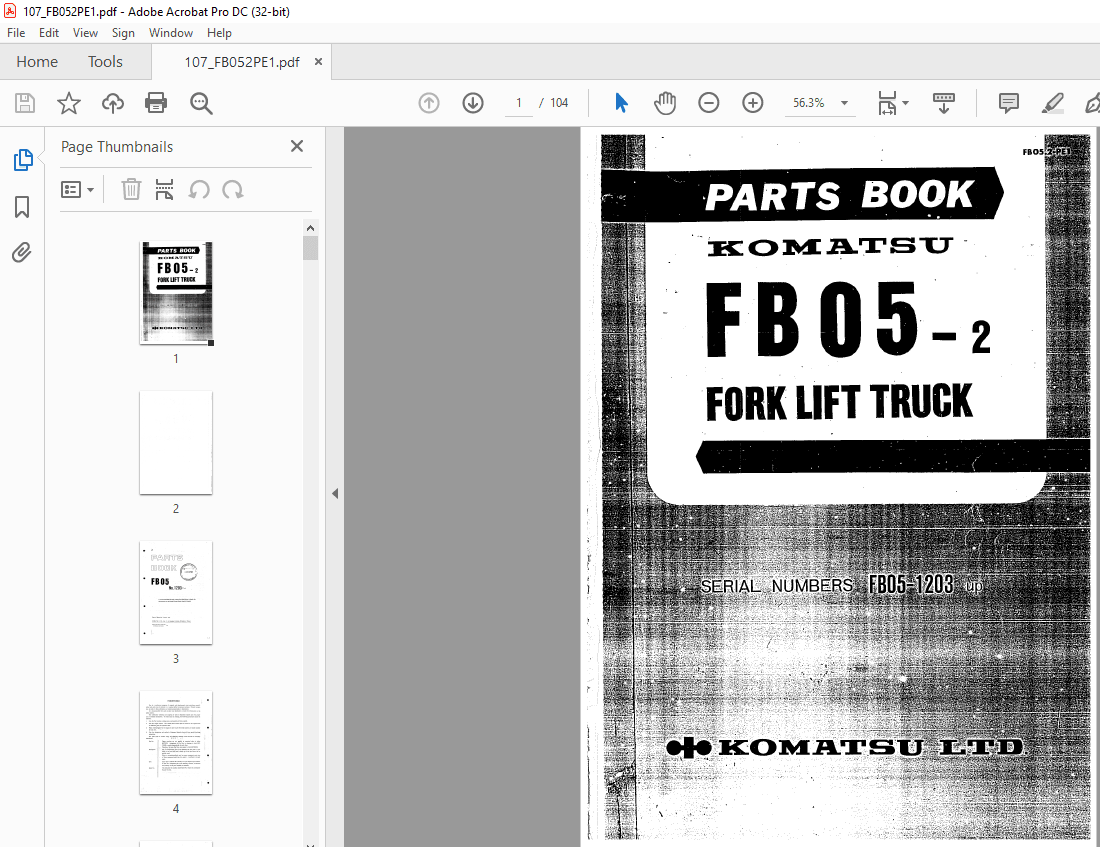Go to next page with down arrow
This screenshot has height=847, width=1100.
tap(472, 103)
